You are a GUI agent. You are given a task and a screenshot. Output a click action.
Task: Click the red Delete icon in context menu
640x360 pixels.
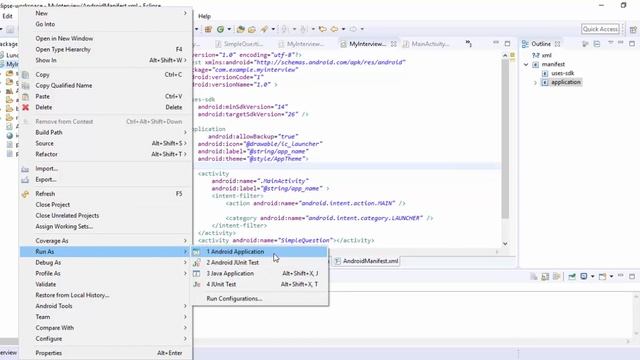[x=25, y=107]
